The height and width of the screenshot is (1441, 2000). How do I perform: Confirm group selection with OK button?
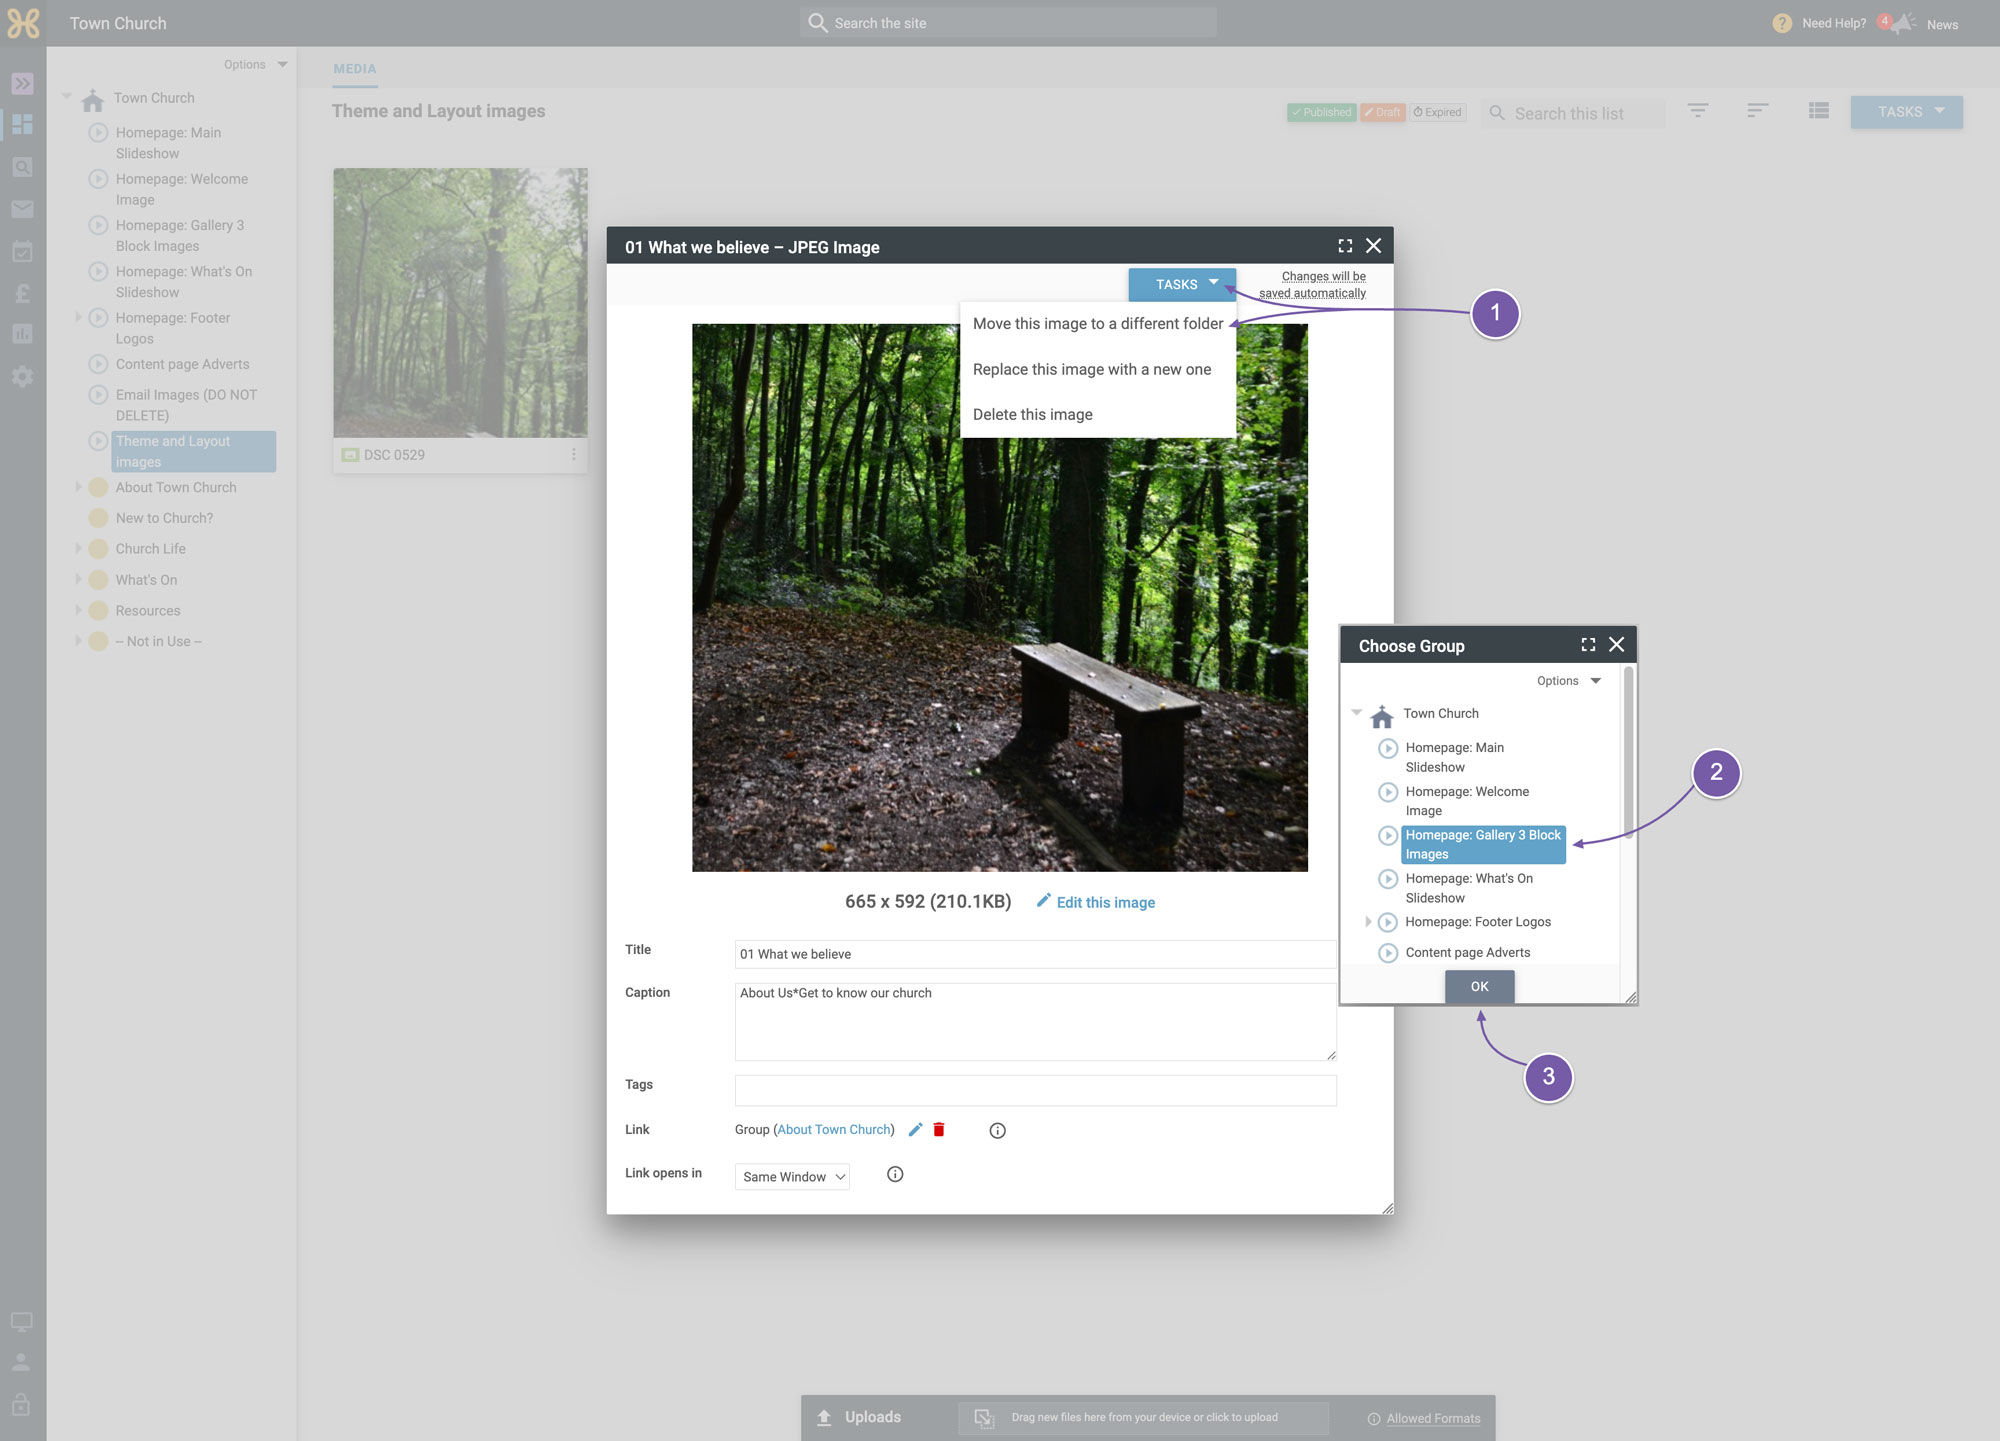point(1480,987)
